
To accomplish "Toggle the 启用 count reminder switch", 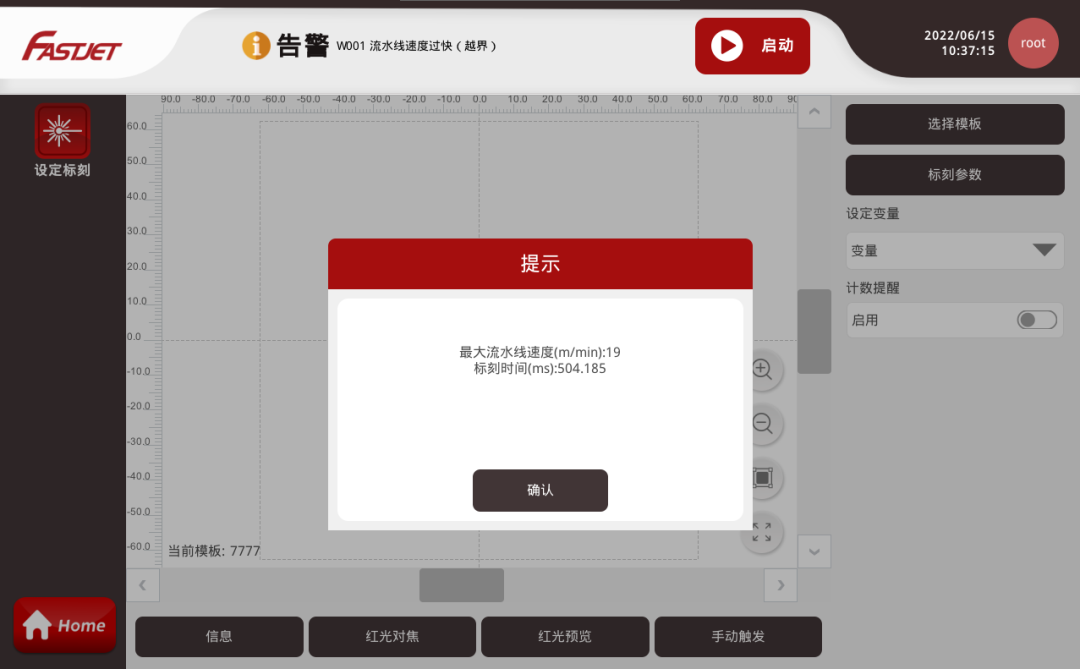I will 1036,320.
